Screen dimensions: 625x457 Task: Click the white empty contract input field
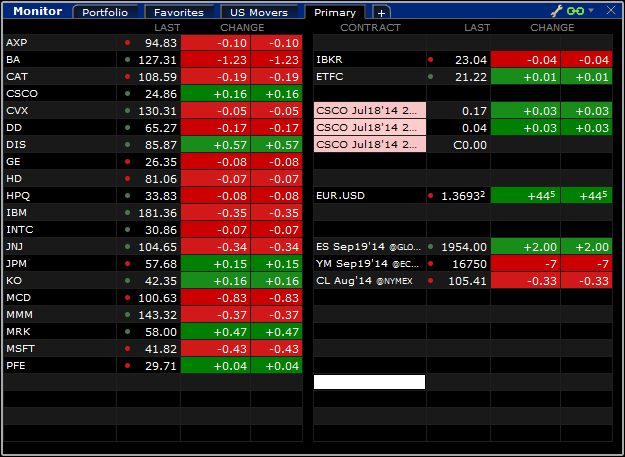coord(369,382)
